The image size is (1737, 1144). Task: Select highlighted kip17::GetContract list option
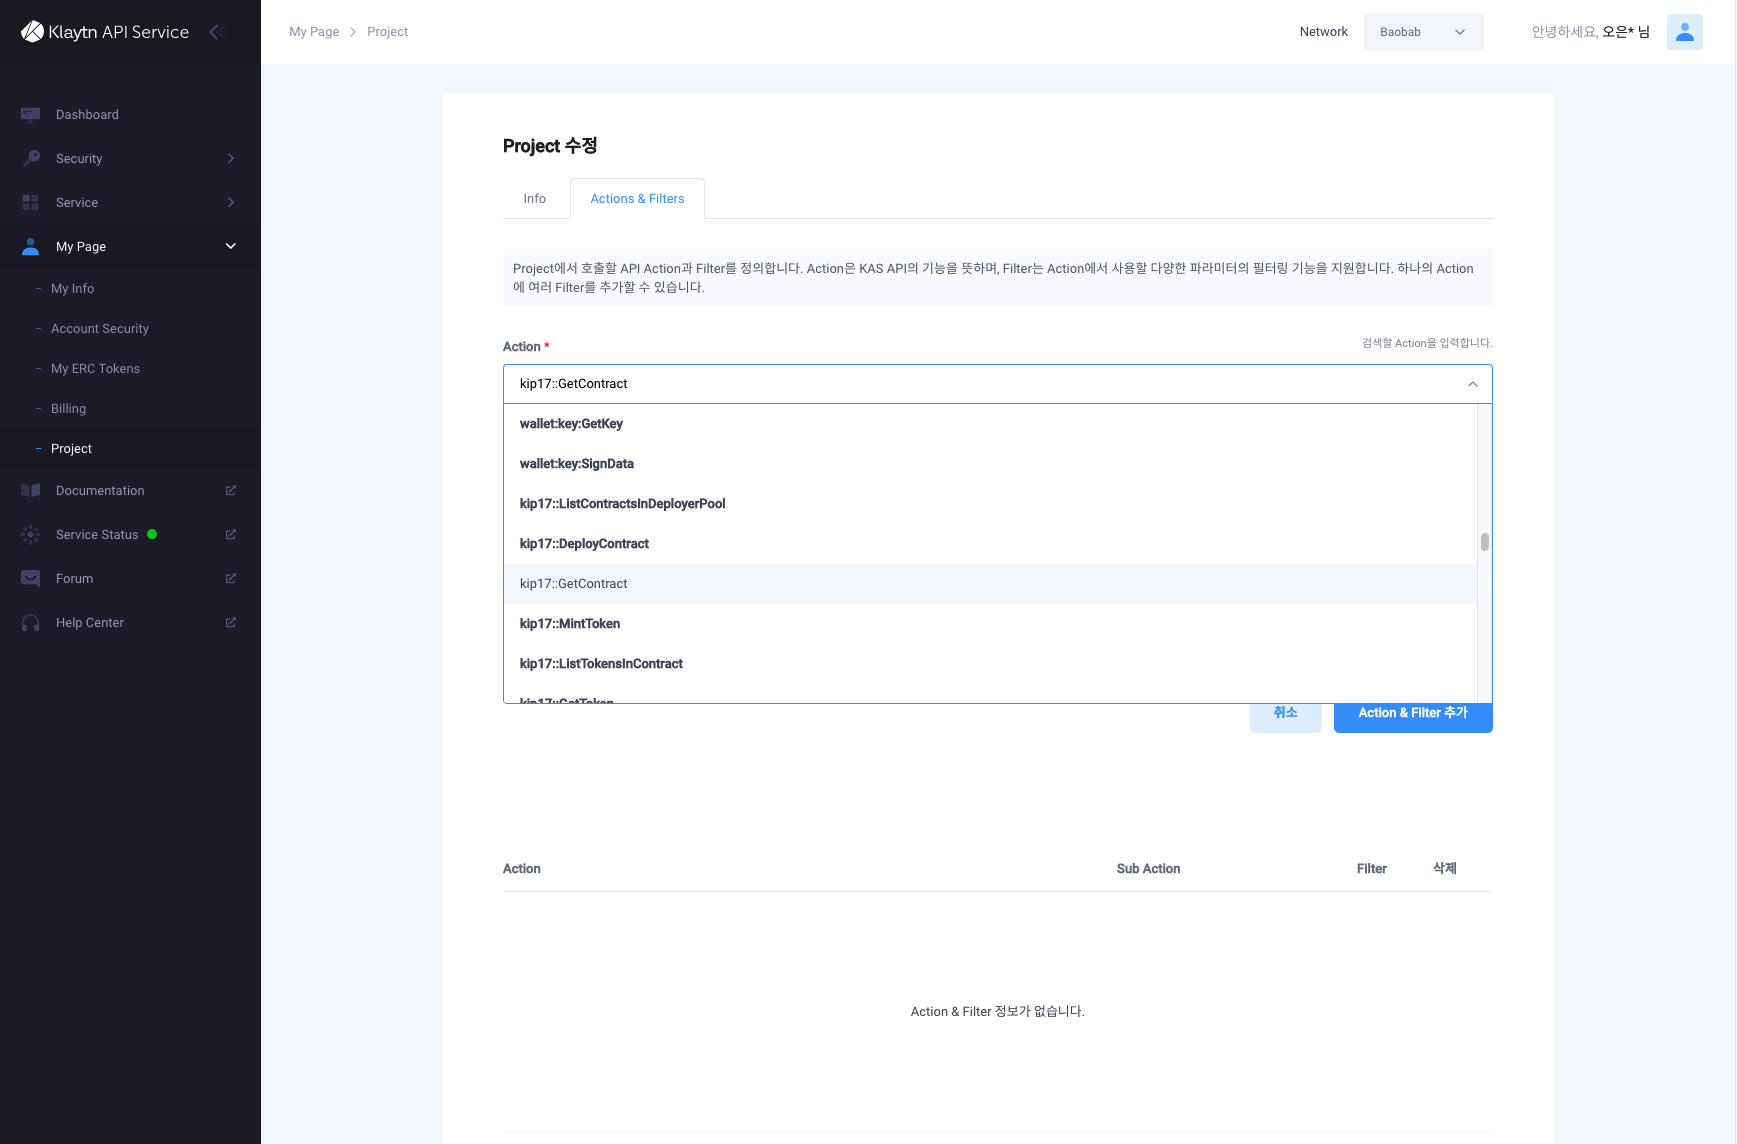(990, 584)
